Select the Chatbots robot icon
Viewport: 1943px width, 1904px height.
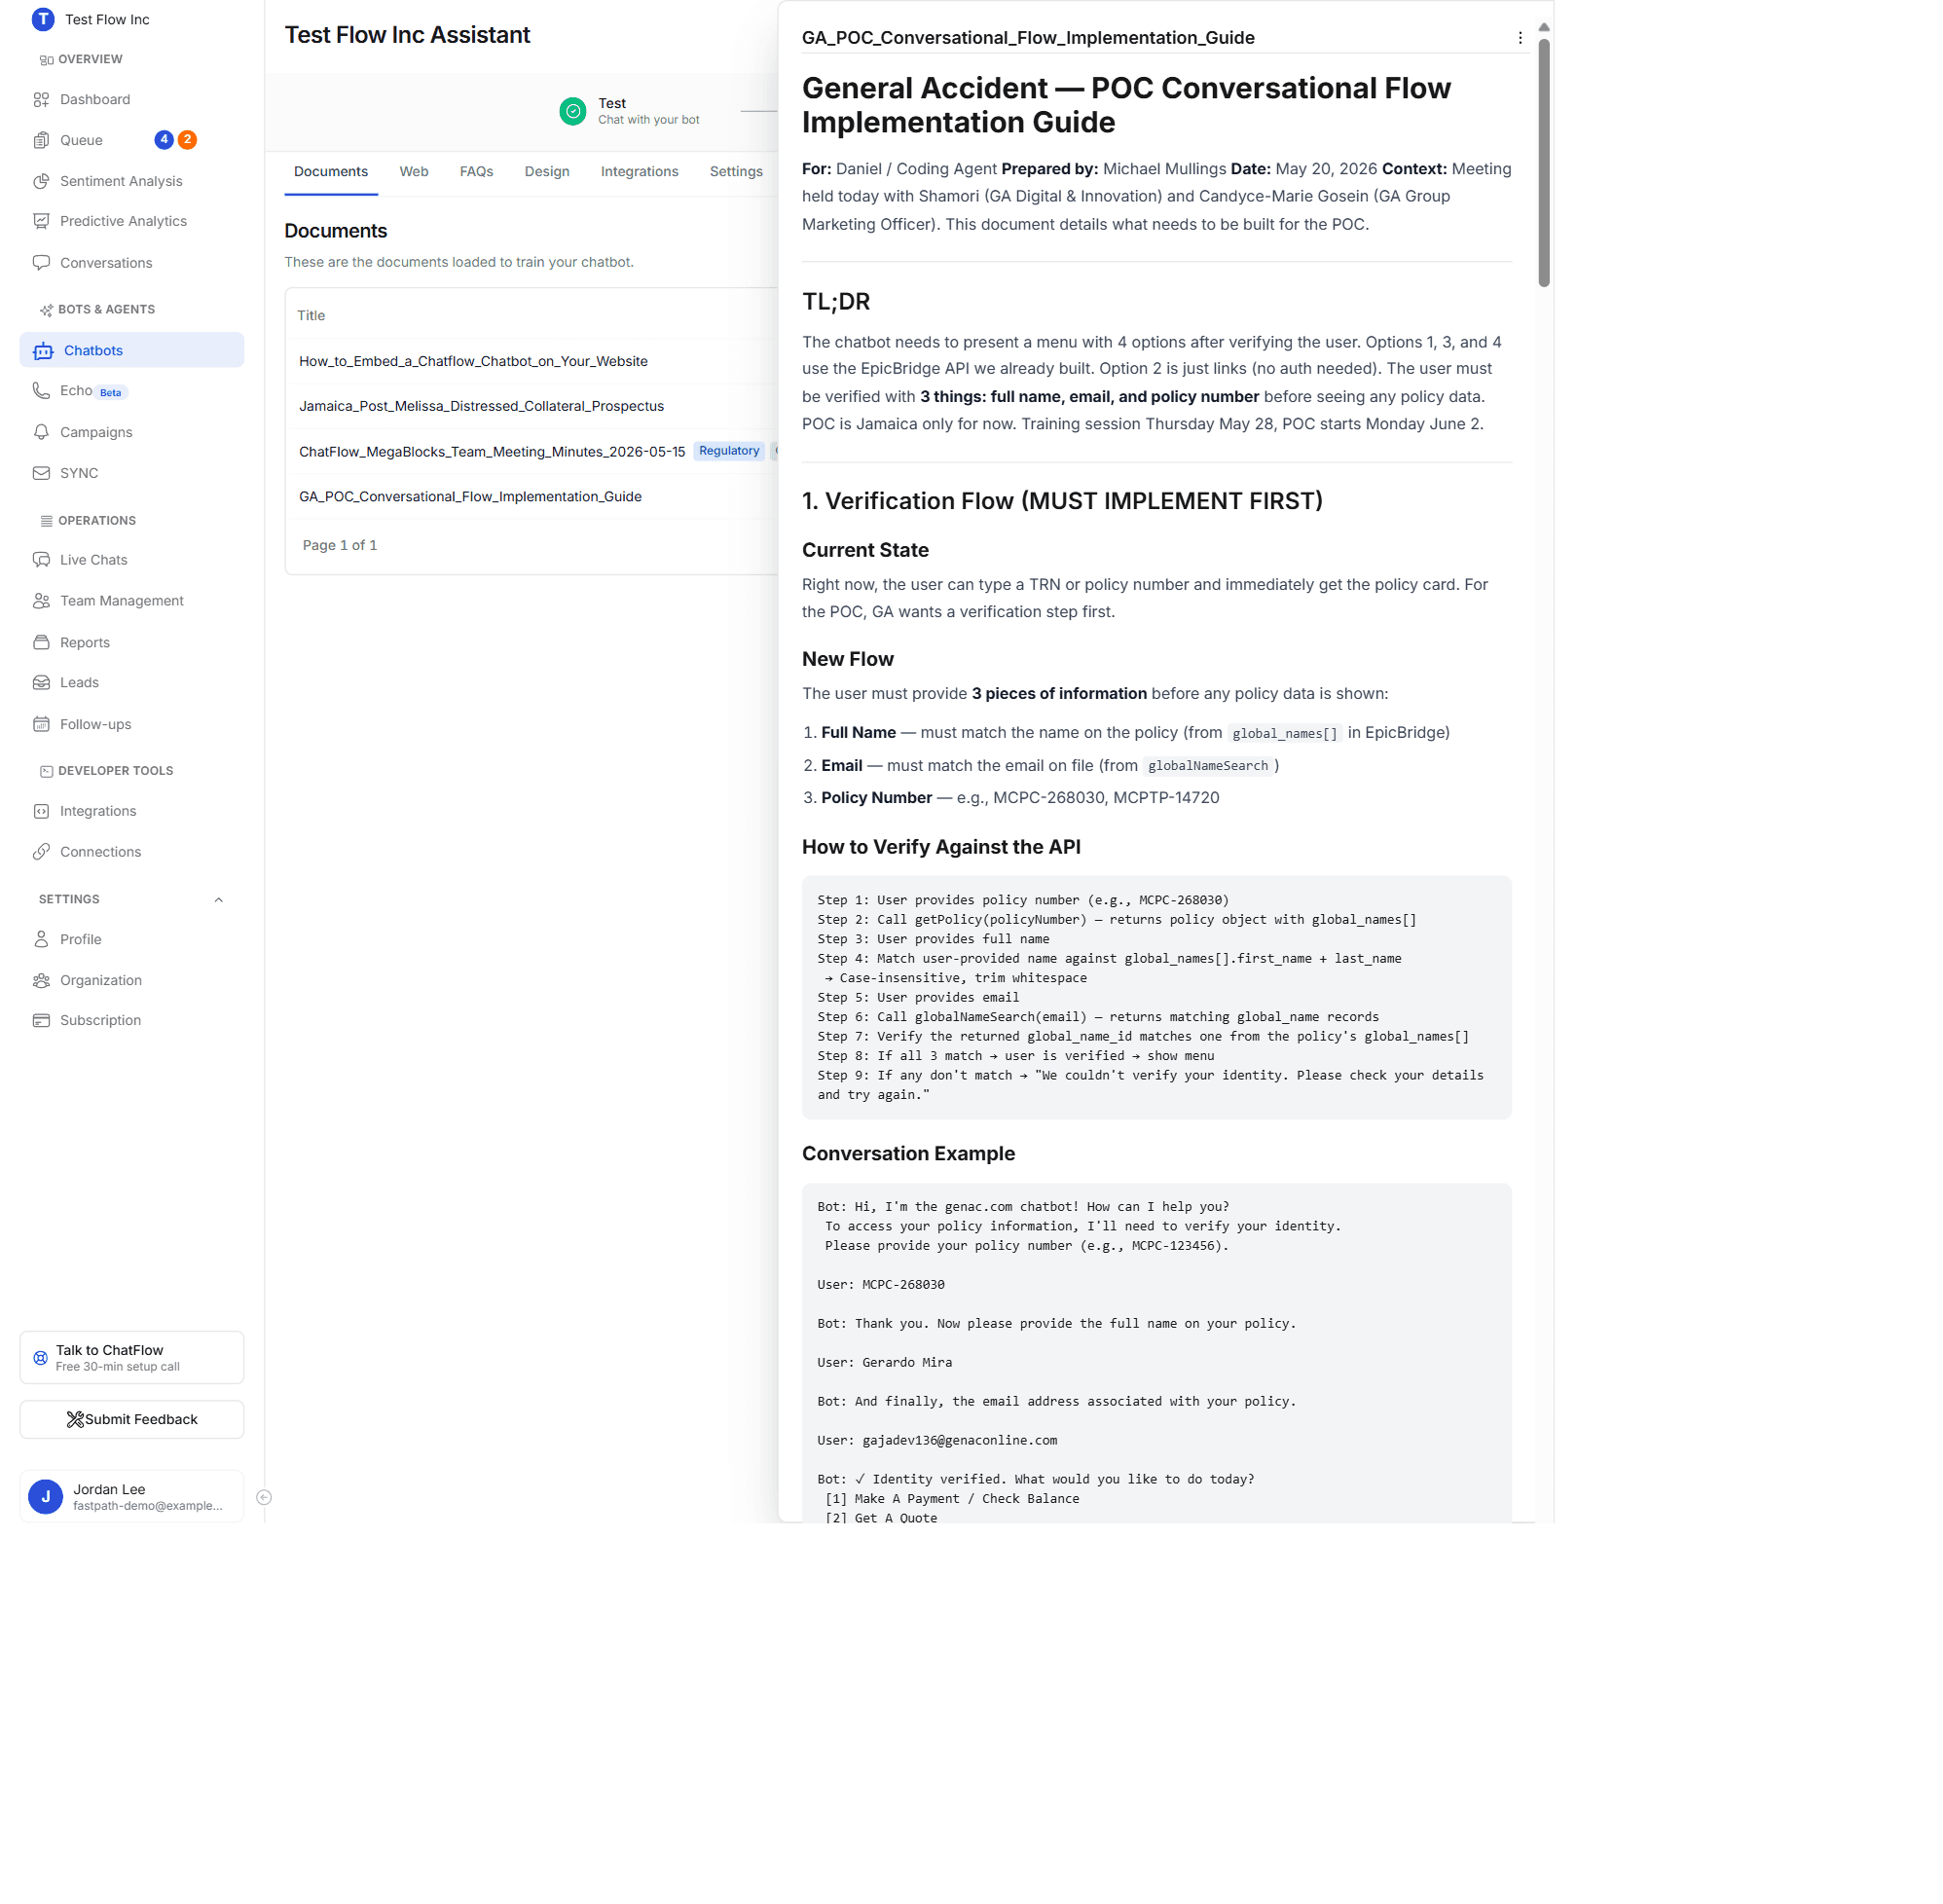click(43, 351)
